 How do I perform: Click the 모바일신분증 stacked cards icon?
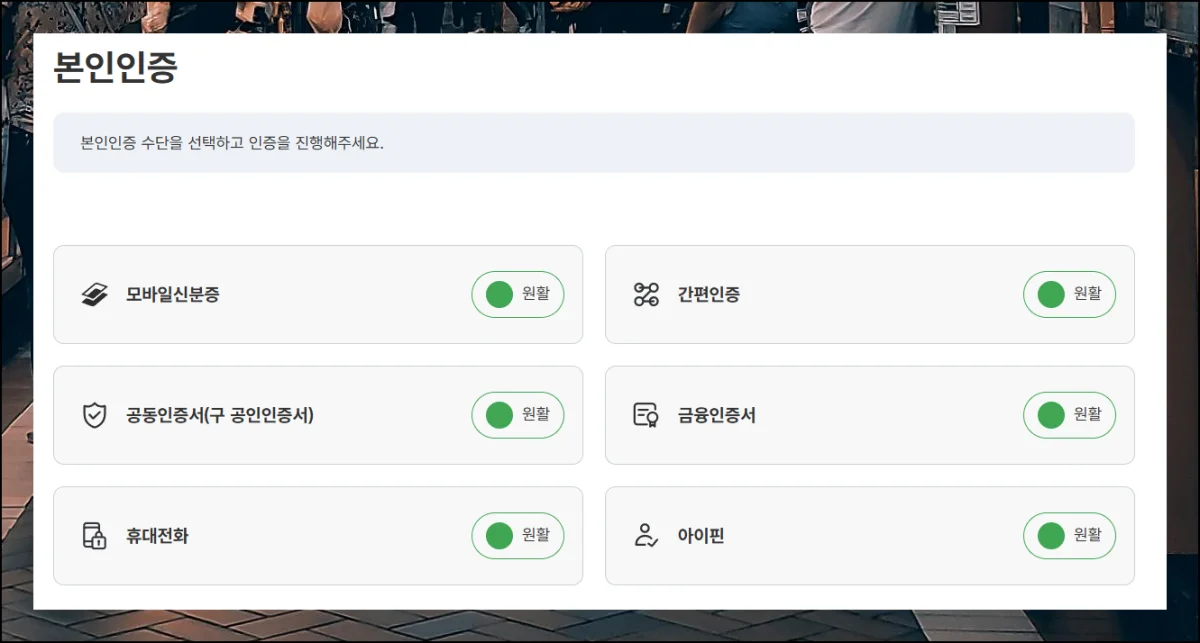pos(94,295)
